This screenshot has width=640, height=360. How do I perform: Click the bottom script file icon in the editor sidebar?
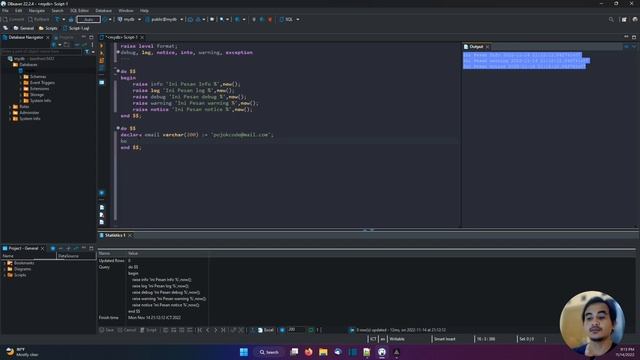click(x=102, y=222)
